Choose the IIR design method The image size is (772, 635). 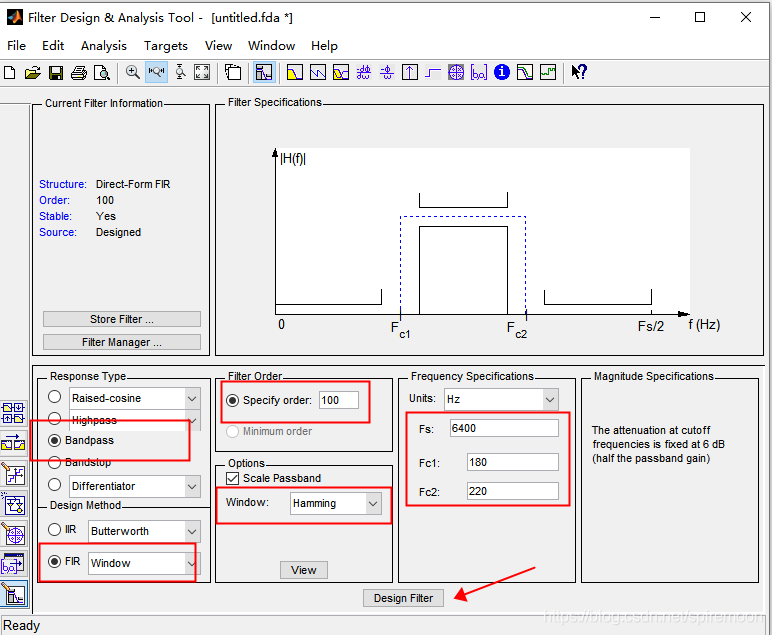[55, 530]
